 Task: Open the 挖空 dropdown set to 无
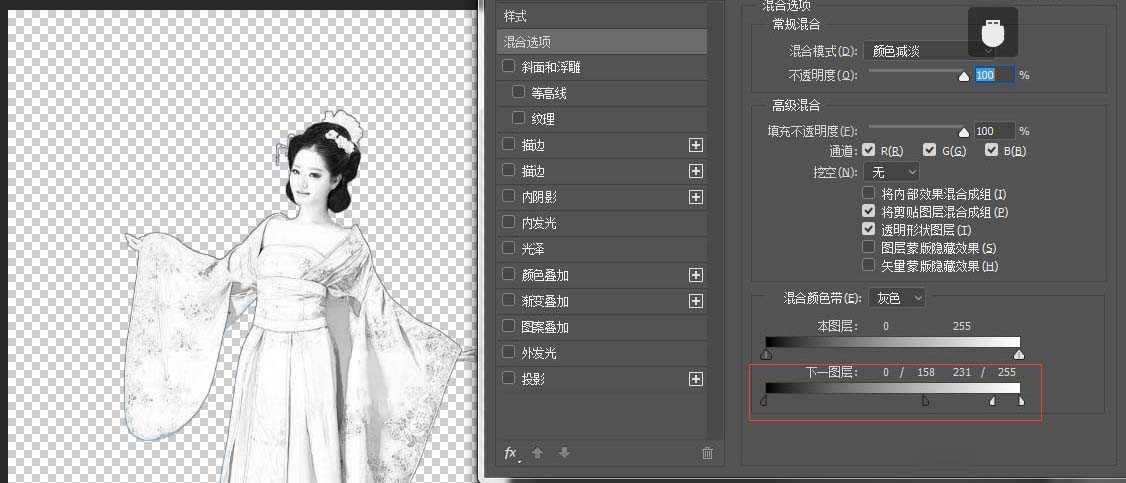click(891, 172)
